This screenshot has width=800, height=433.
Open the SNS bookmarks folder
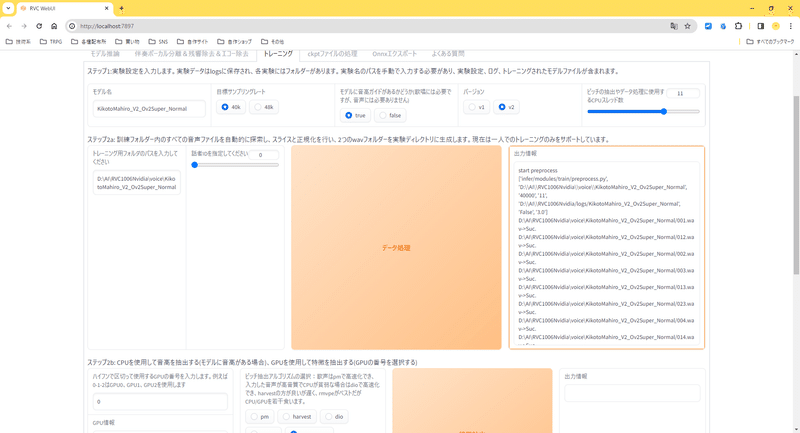(x=158, y=42)
